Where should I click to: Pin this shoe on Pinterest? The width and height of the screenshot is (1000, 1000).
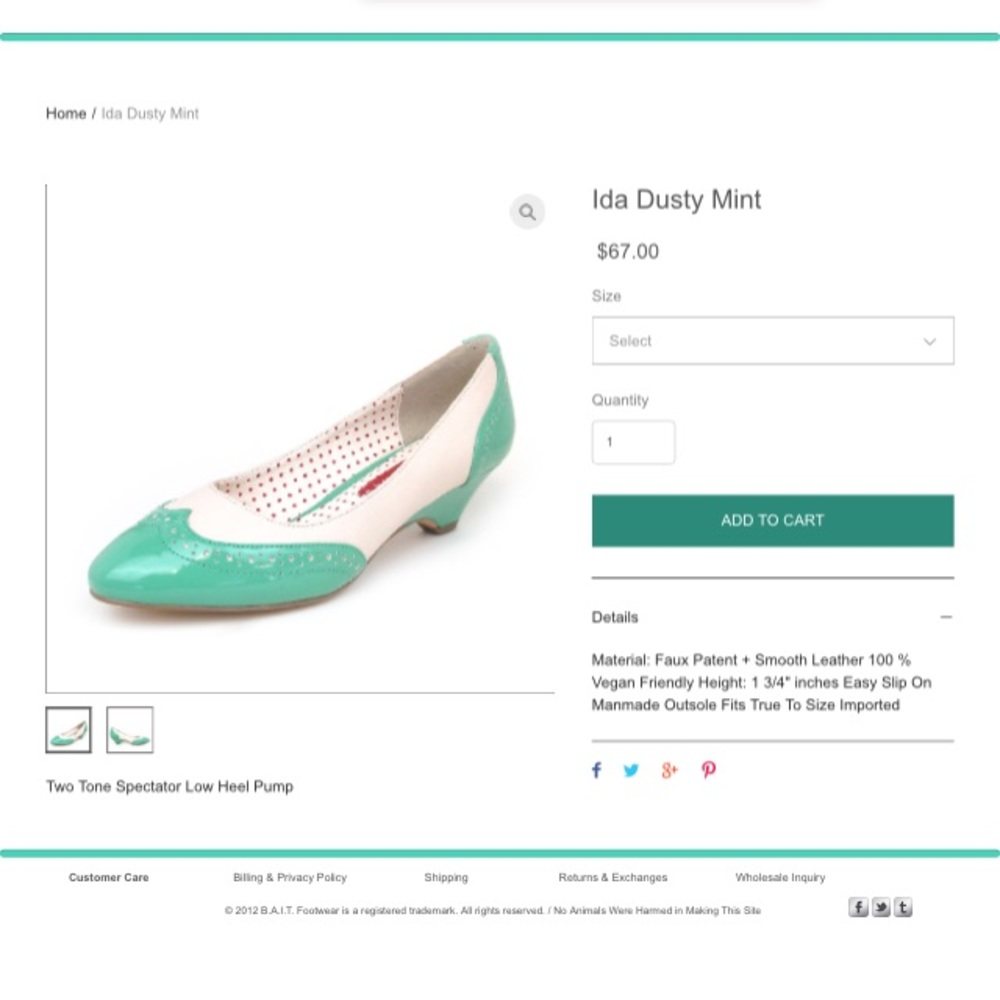coord(708,770)
